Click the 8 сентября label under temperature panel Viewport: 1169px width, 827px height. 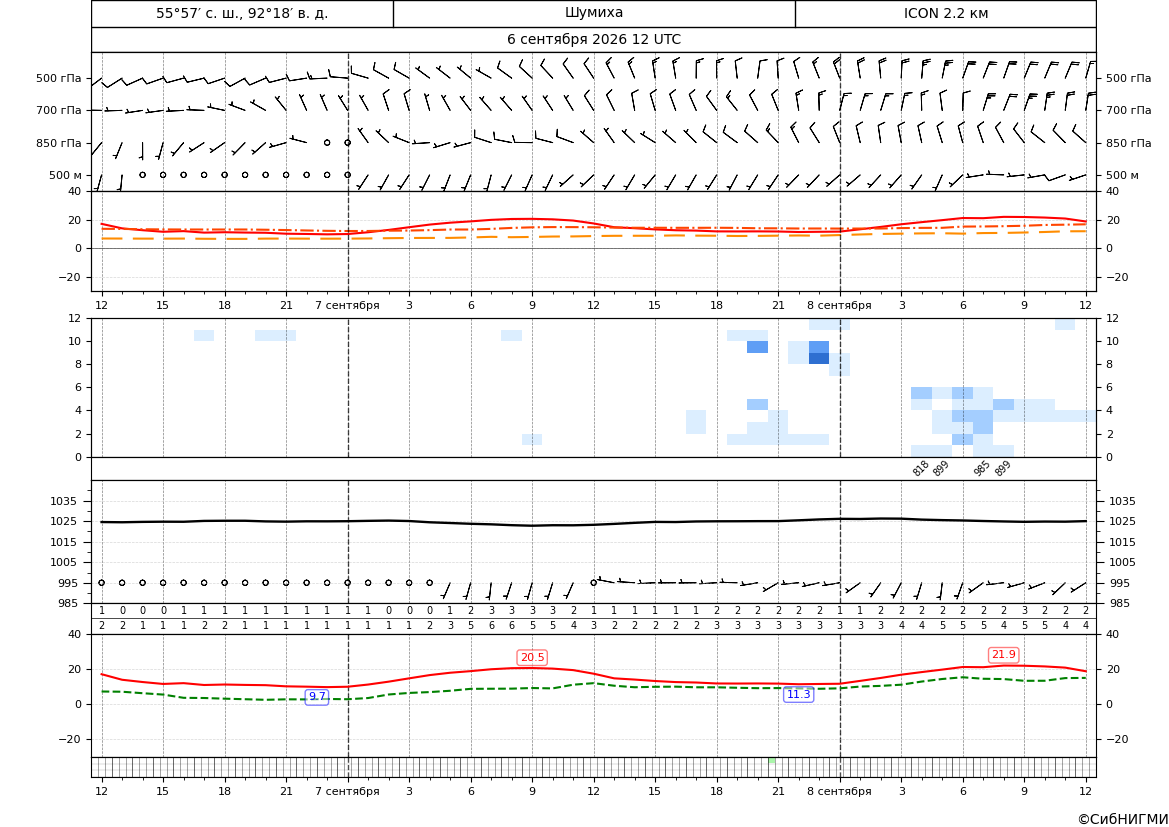pos(839,306)
